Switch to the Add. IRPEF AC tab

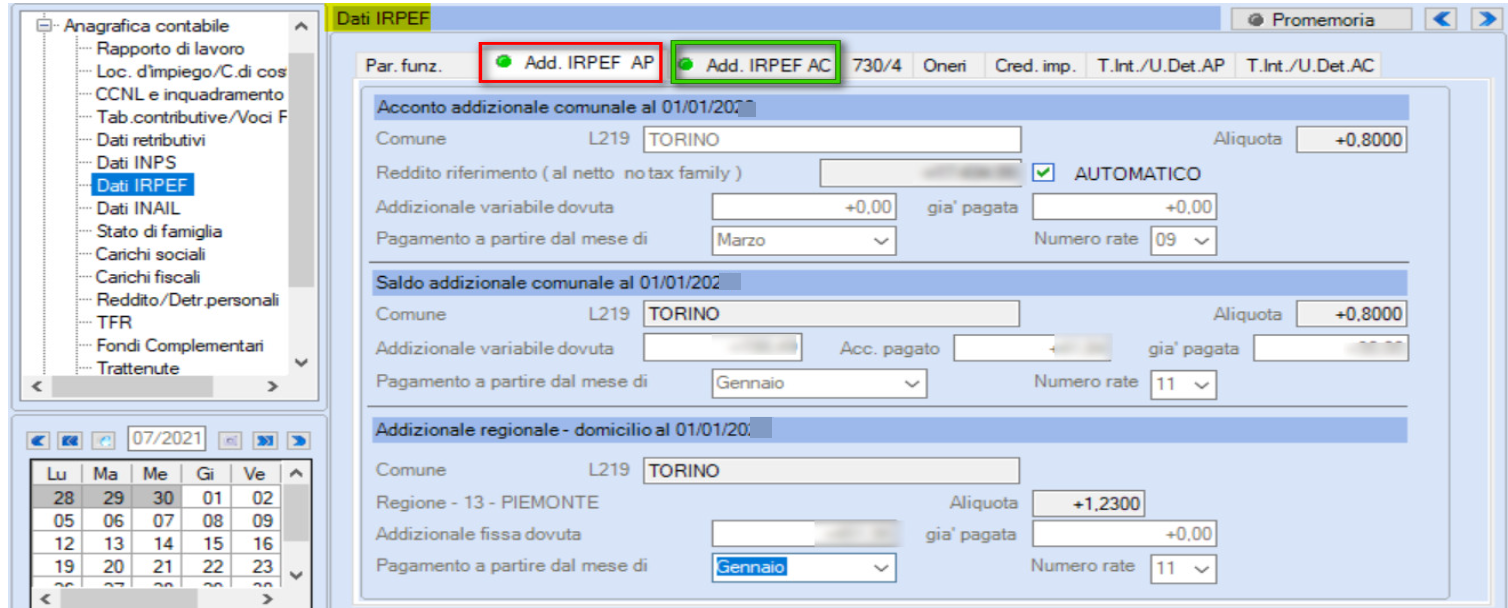click(x=756, y=65)
